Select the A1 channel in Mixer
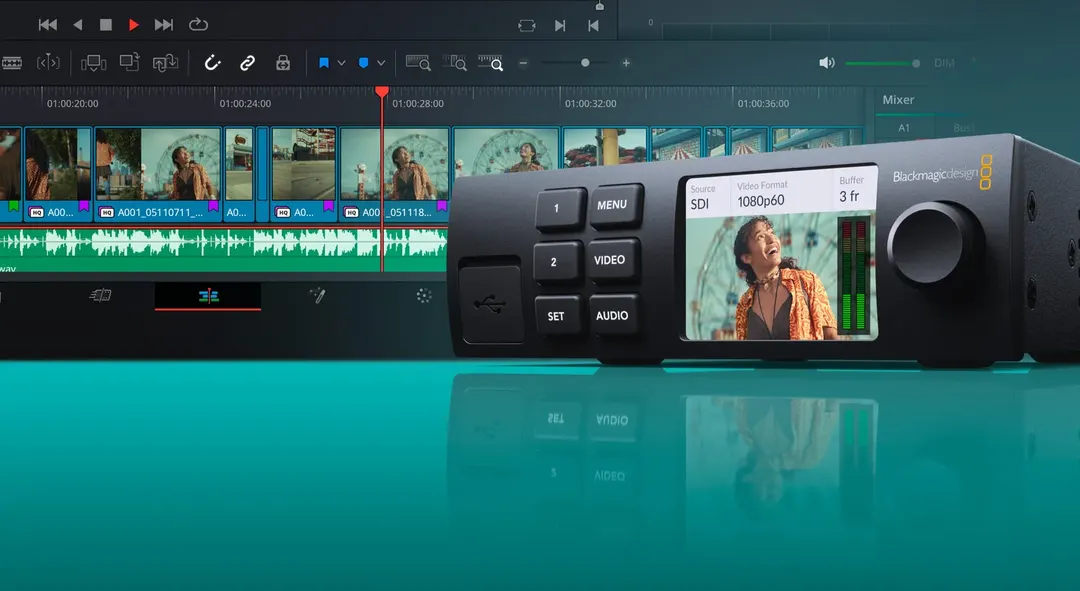Image resolution: width=1080 pixels, height=591 pixels. pos(904,128)
